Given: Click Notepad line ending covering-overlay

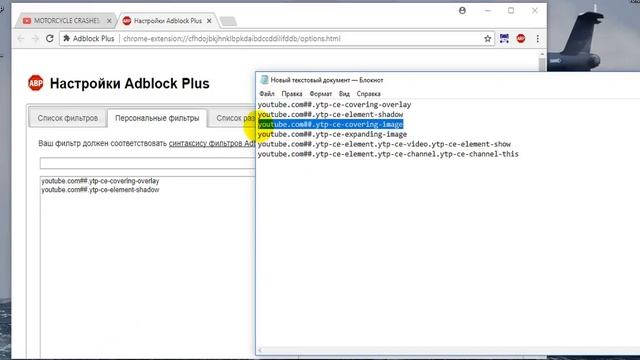Looking at the screenshot, I should pyautogui.click(x=334, y=104).
